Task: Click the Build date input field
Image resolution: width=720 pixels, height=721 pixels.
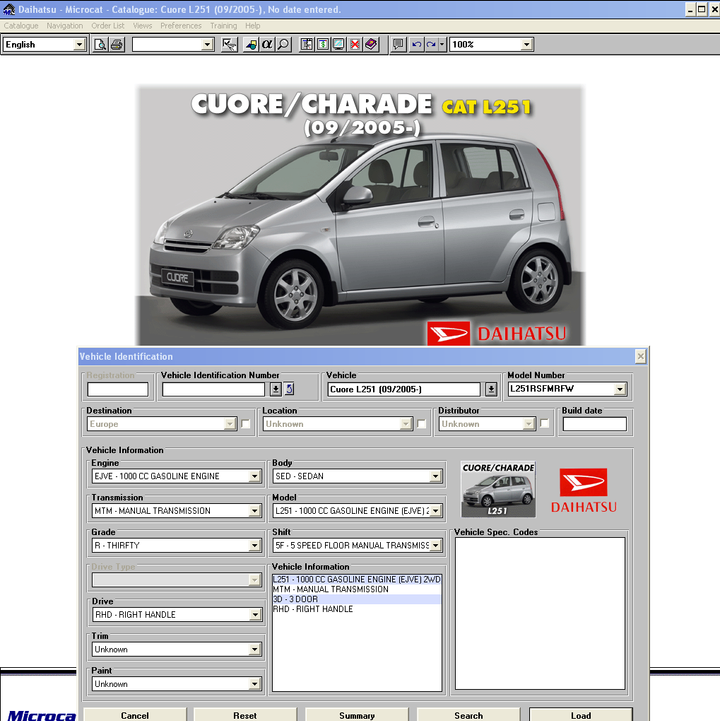Action: click(594, 423)
